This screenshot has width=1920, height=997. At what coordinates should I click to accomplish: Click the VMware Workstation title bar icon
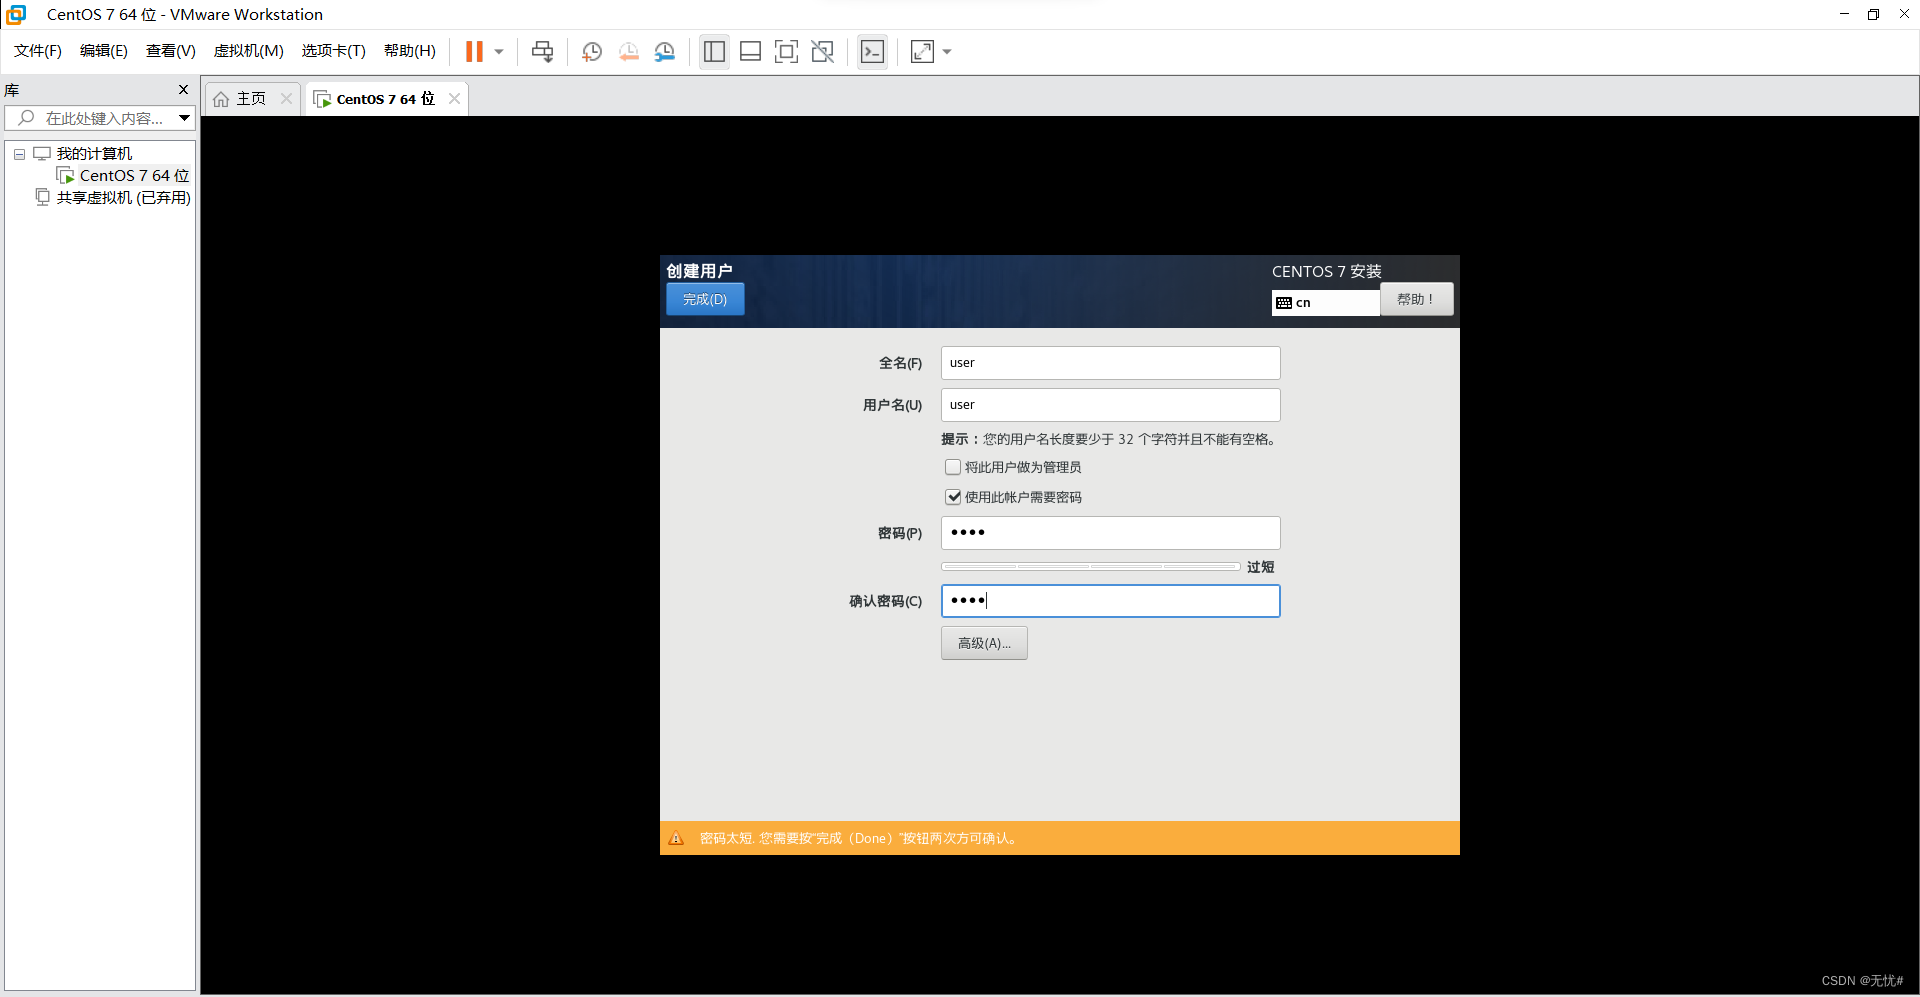pos(16,14)
